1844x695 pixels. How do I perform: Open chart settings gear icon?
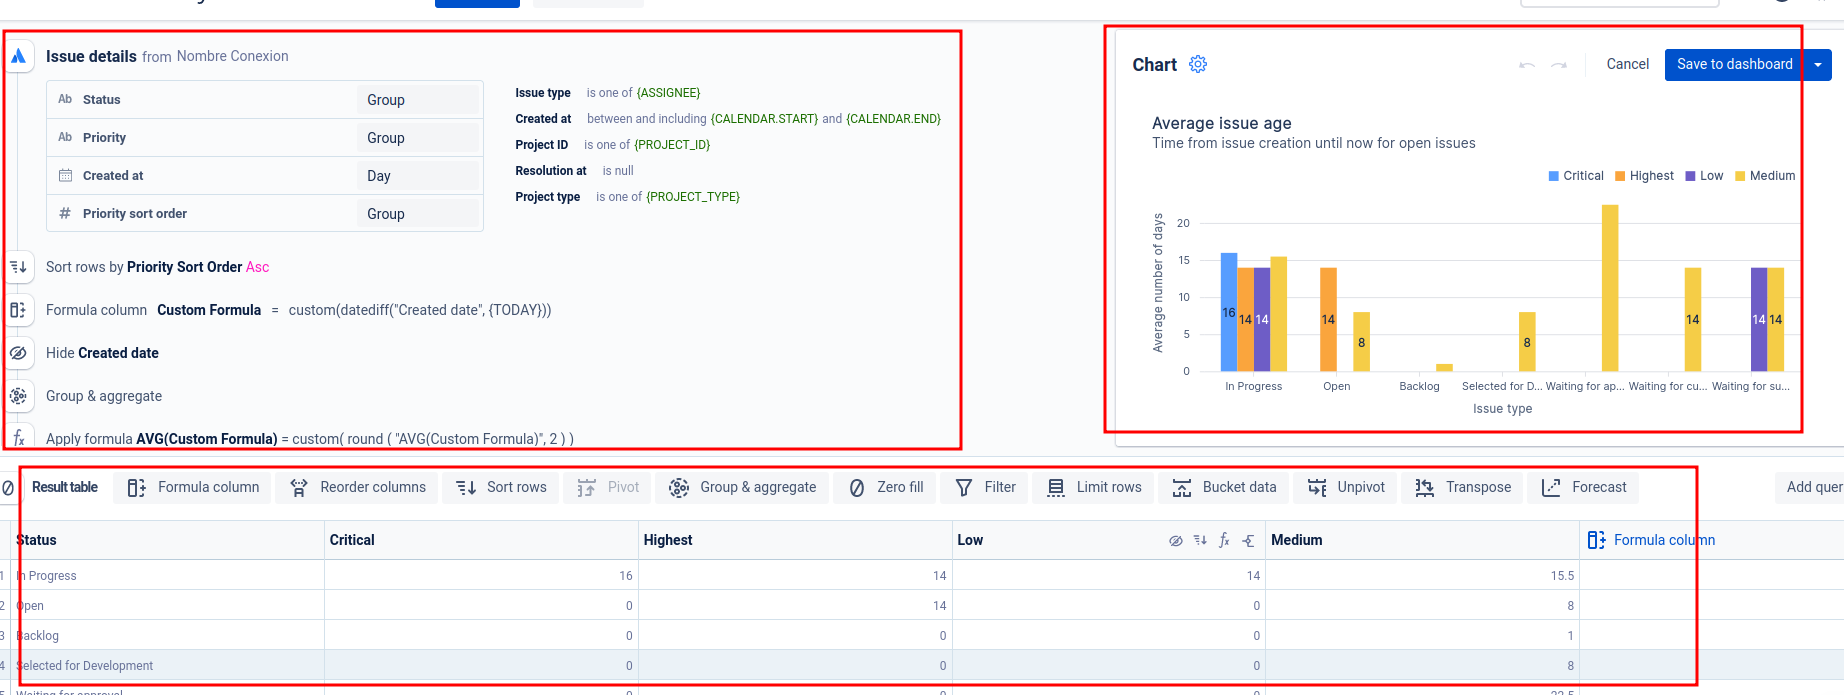pyautogui.click(x=1198, y=64)
